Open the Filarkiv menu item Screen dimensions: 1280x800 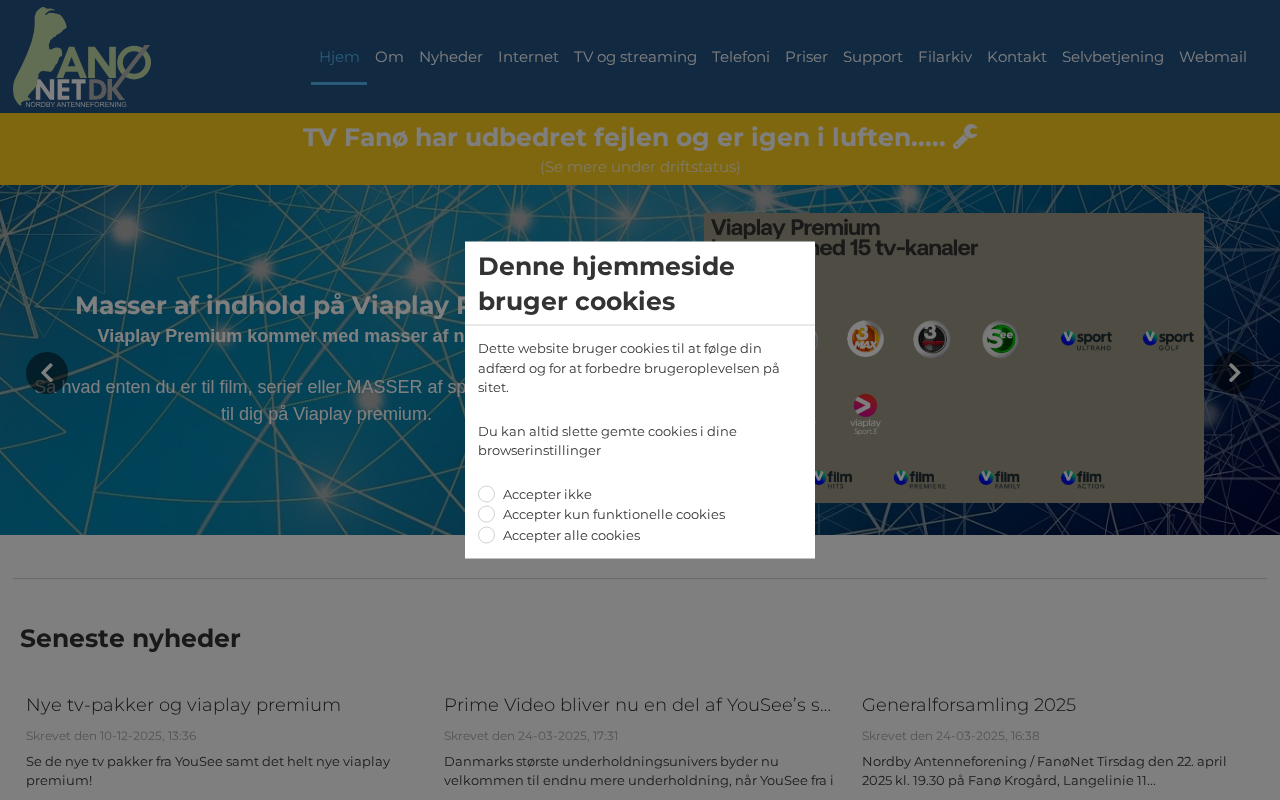[945, 57]
